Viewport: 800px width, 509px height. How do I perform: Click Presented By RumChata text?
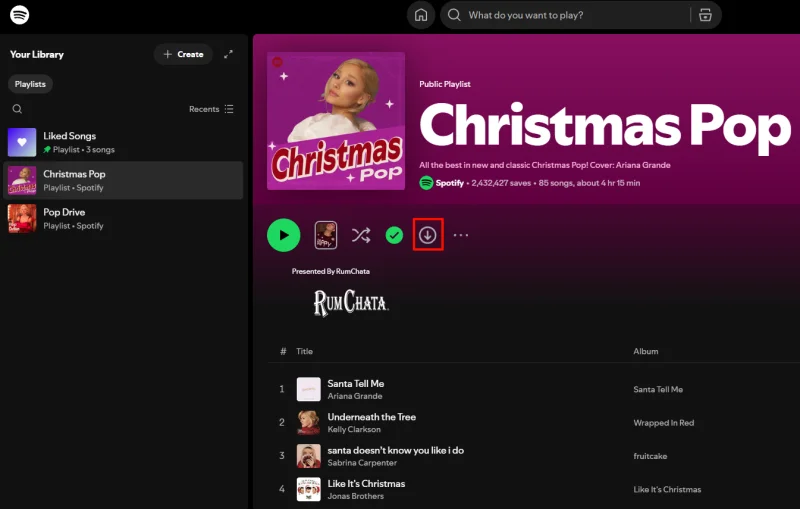pyautogui.click(x=331, y=271)
